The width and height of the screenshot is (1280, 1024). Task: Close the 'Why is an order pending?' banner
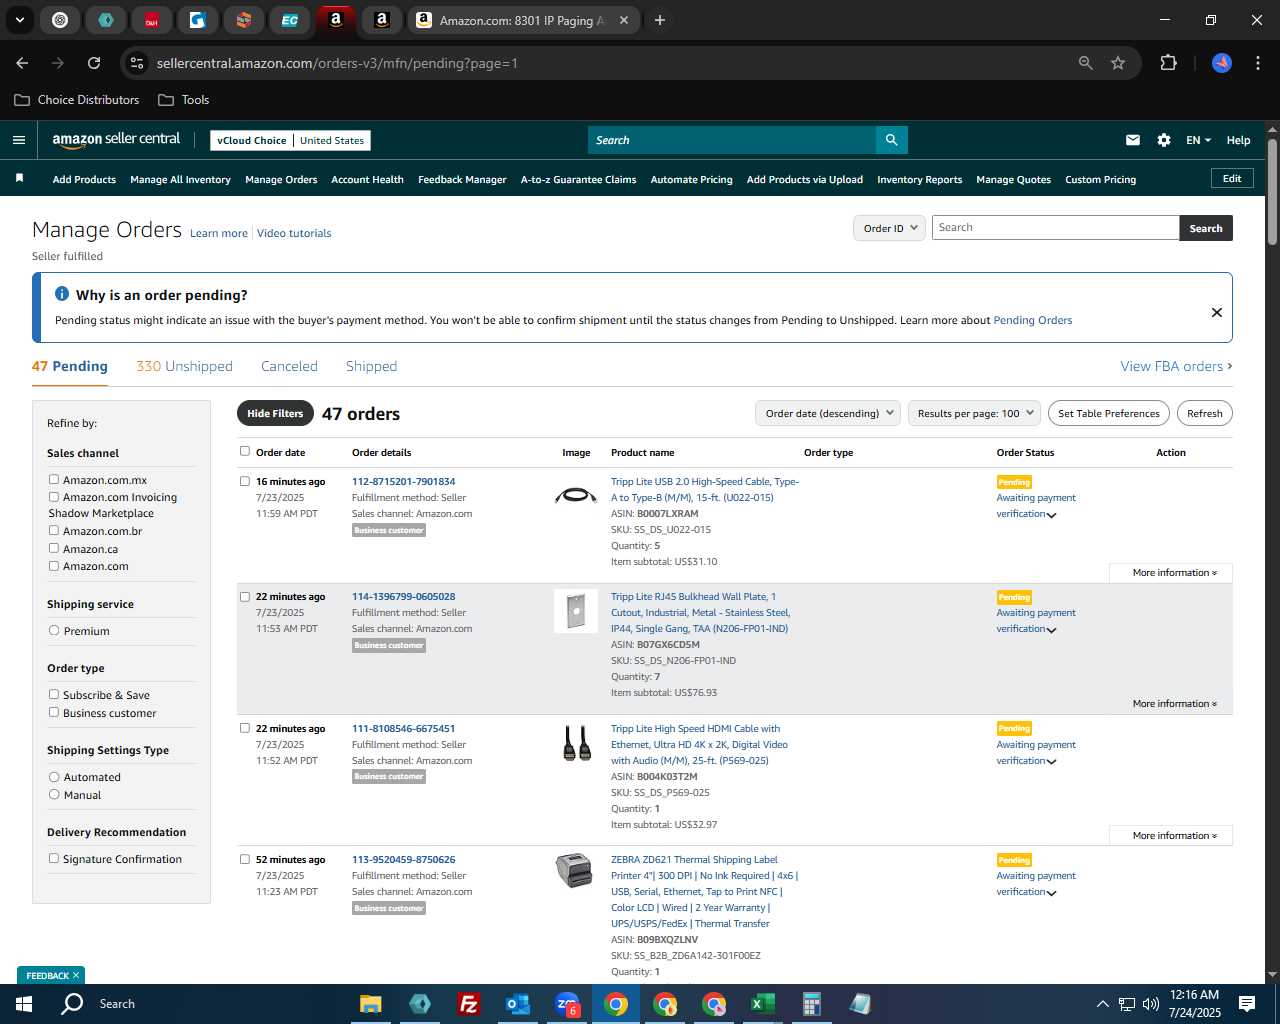coord(1217,312)
